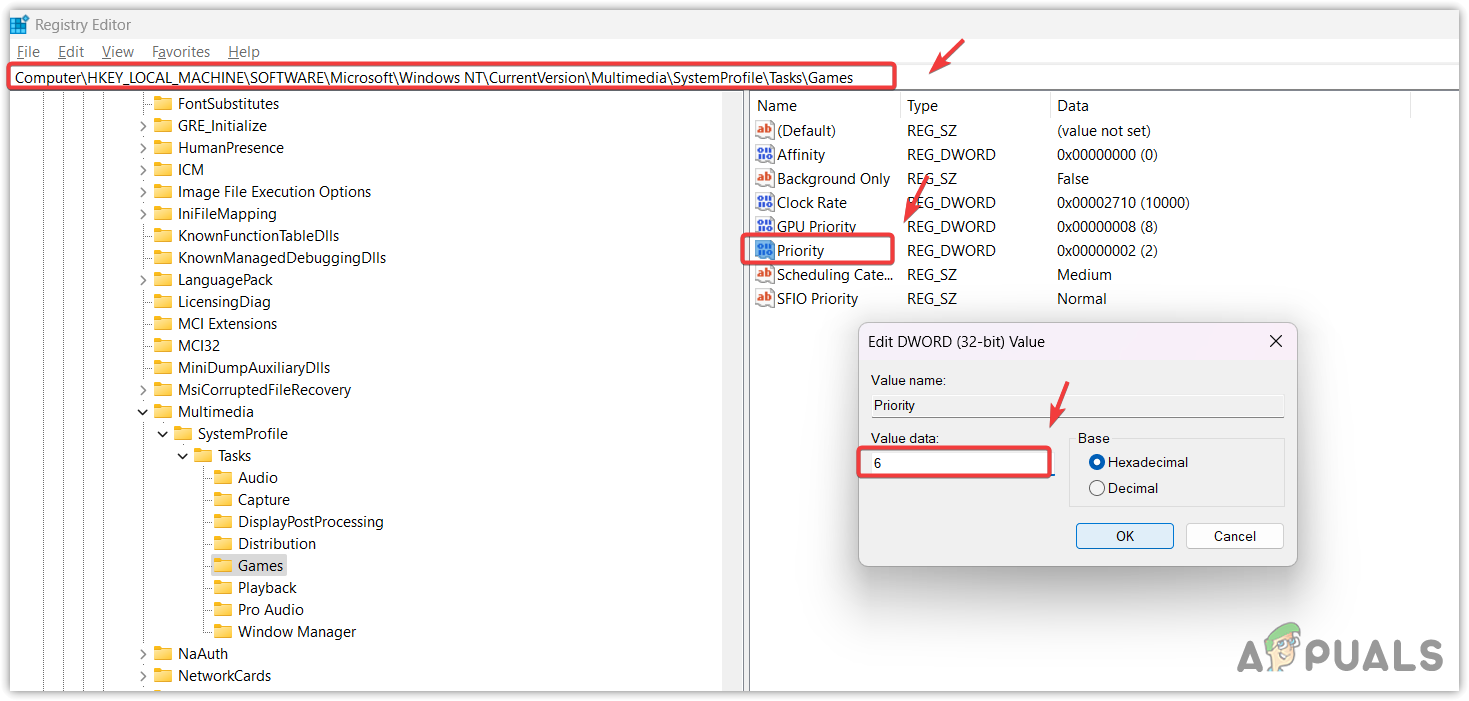Collapse the Tasks key
Screen dimensions: 1469x701
tap(182, 455)
